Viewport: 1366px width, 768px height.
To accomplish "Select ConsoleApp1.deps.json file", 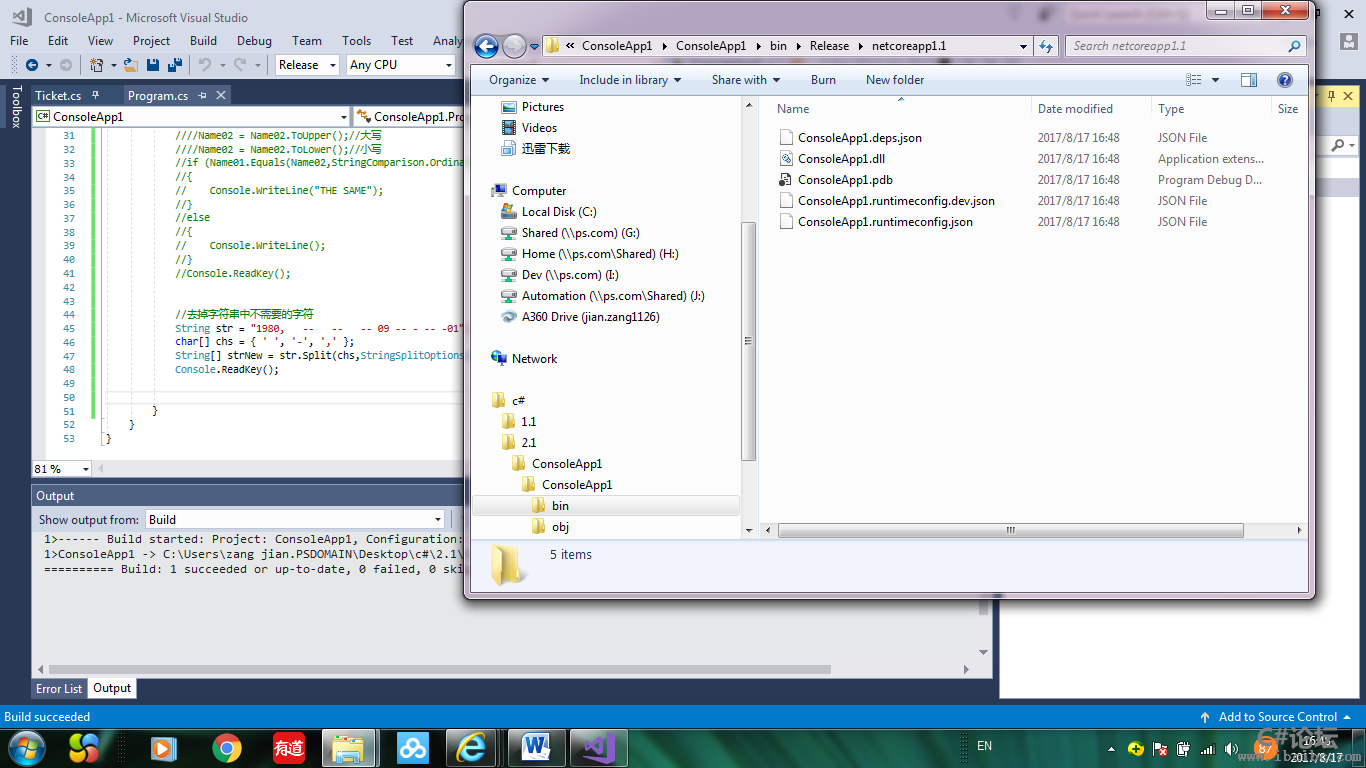I will [x=860, y=138].
